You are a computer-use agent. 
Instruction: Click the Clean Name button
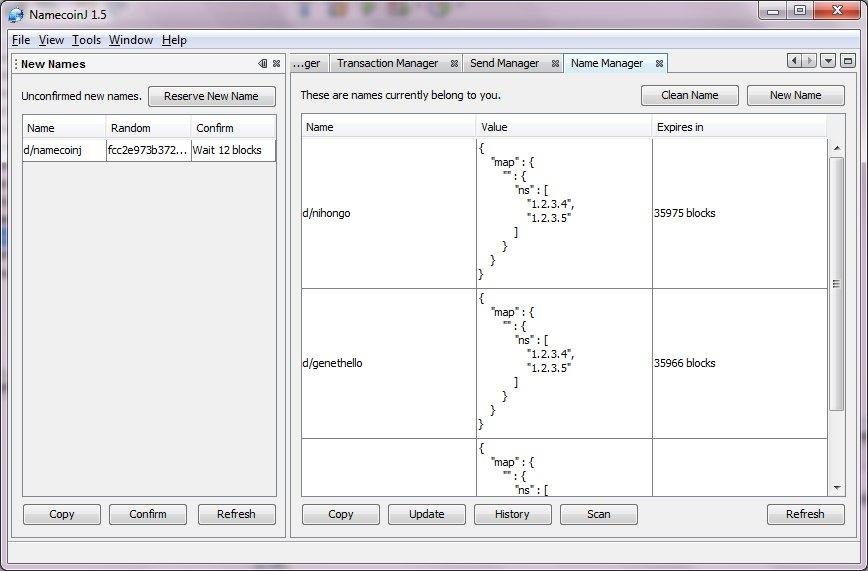pyautogui.click(x=689, y=95)
